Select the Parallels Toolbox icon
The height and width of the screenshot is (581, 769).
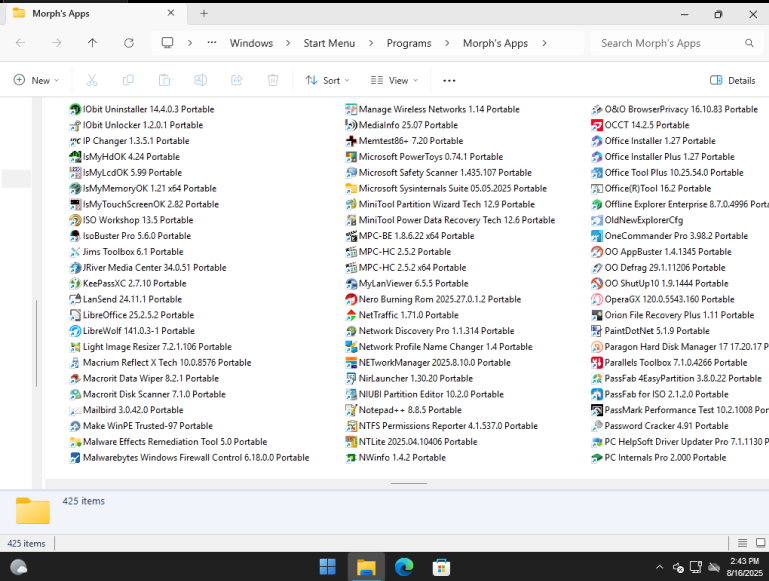pyautogui.click(x=597, y=362)
